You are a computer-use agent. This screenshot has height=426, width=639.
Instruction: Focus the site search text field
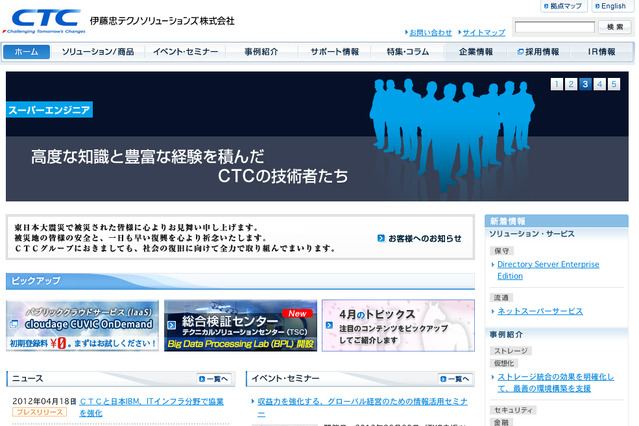(555, 27)
